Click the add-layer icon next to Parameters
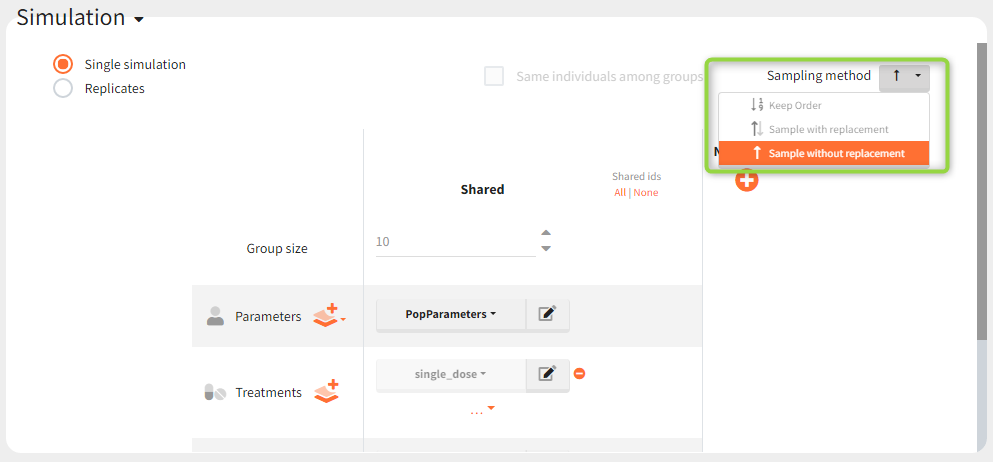Screen dimensions: 993x462 [328, 316]
